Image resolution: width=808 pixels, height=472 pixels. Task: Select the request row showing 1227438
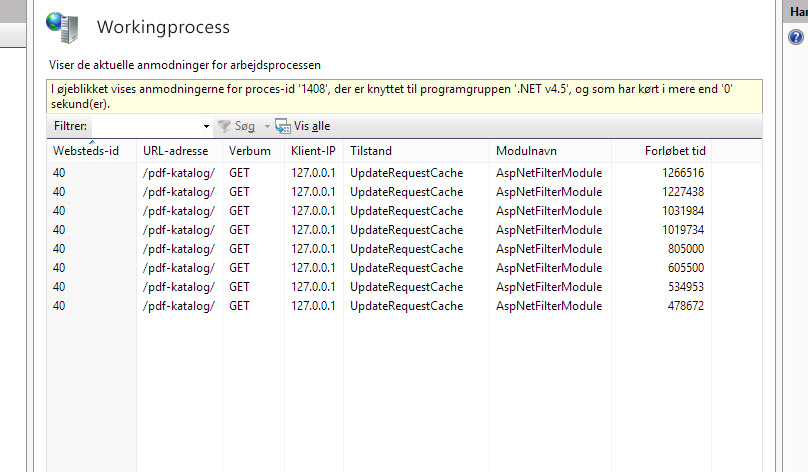click(x=380, y=192)
